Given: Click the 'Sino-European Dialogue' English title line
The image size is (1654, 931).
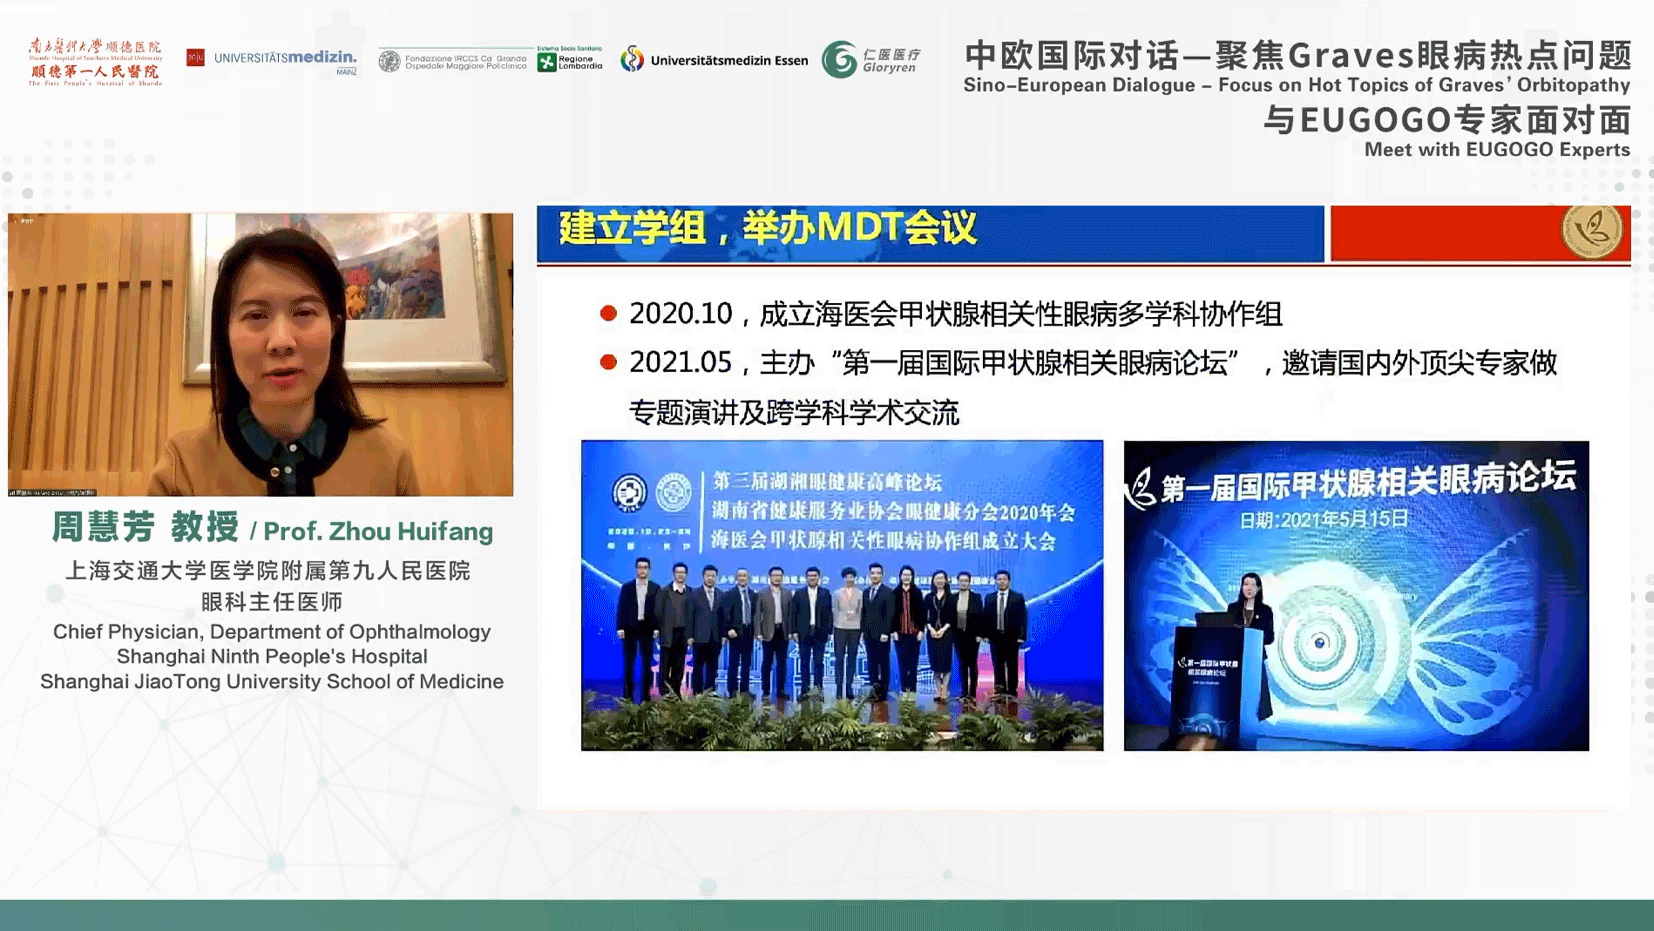Looking at the screenshot, I should [x=1296, y=85].
